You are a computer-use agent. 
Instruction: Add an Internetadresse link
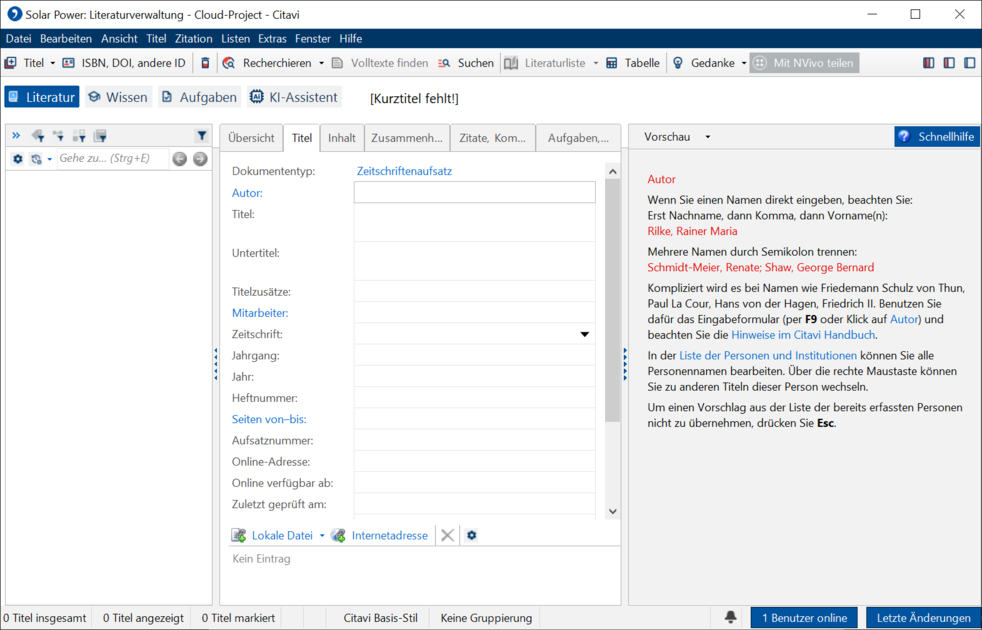[x=380, y=535]
